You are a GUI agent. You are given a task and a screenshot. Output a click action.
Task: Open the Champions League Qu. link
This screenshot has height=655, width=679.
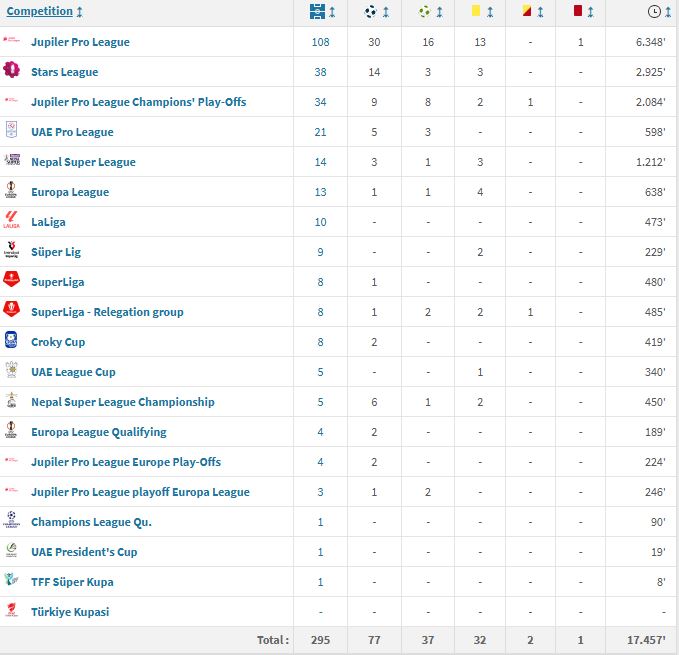pyautogui.click(x=91, y=522)
